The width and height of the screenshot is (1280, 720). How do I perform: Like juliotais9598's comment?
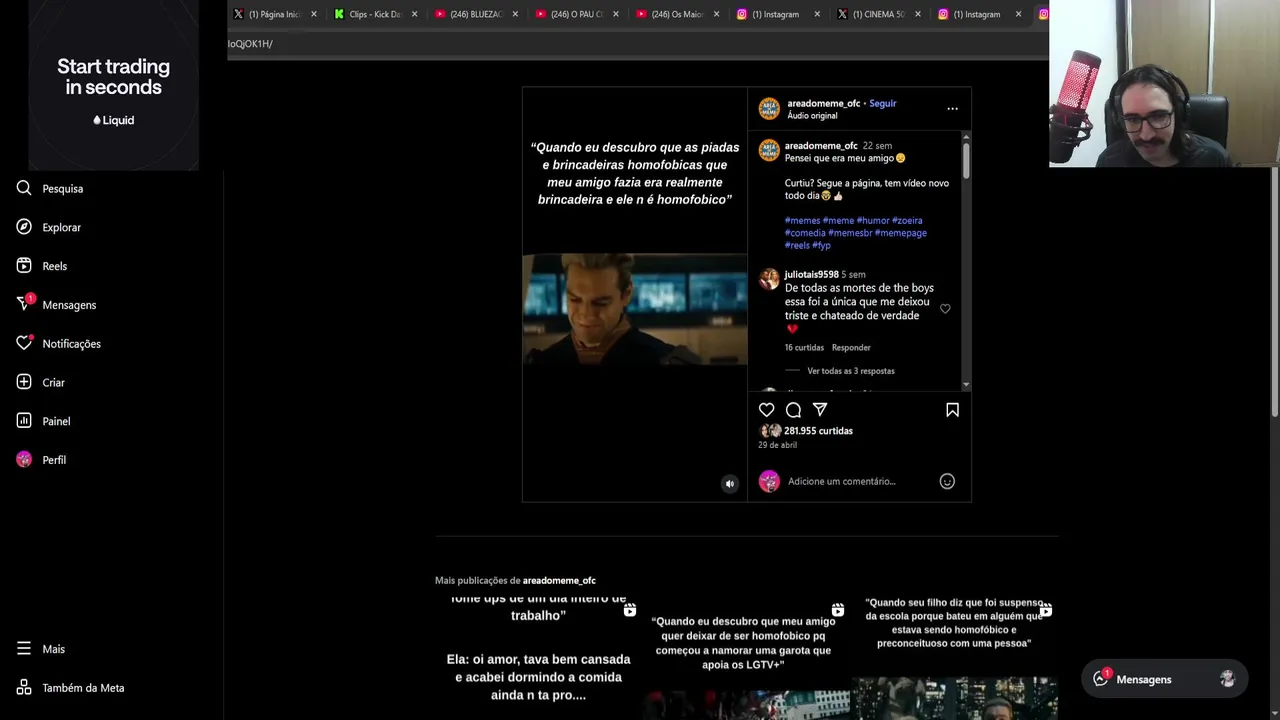(945, 309)
